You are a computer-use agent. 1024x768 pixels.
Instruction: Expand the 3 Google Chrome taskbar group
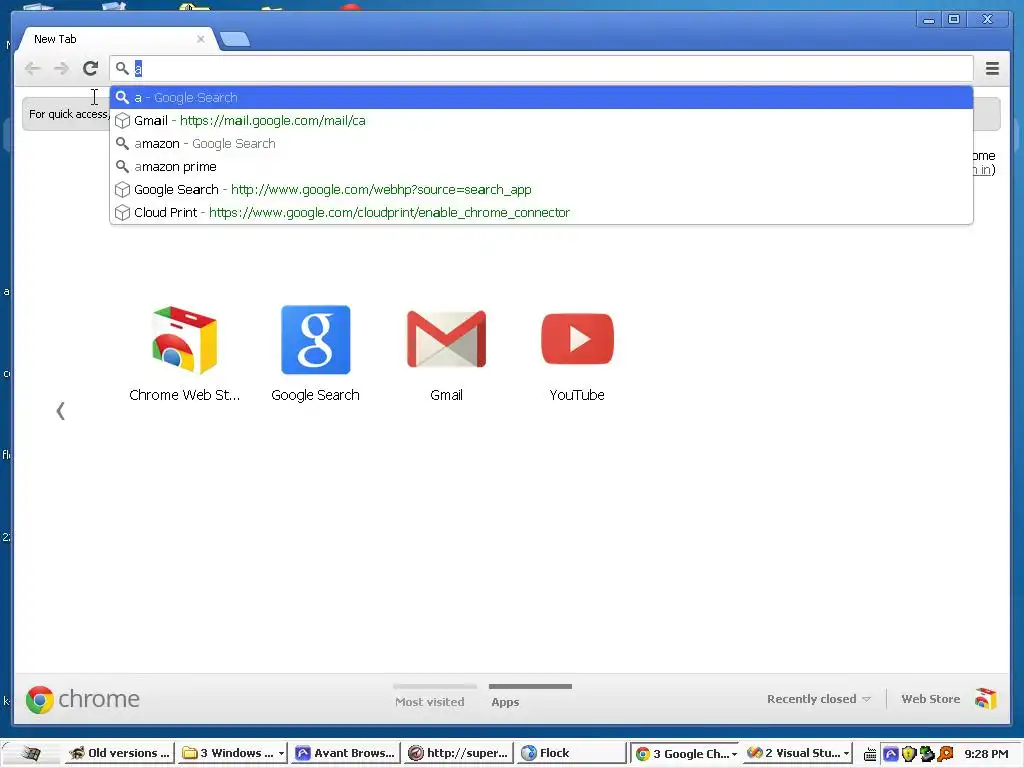click(686, 753)
